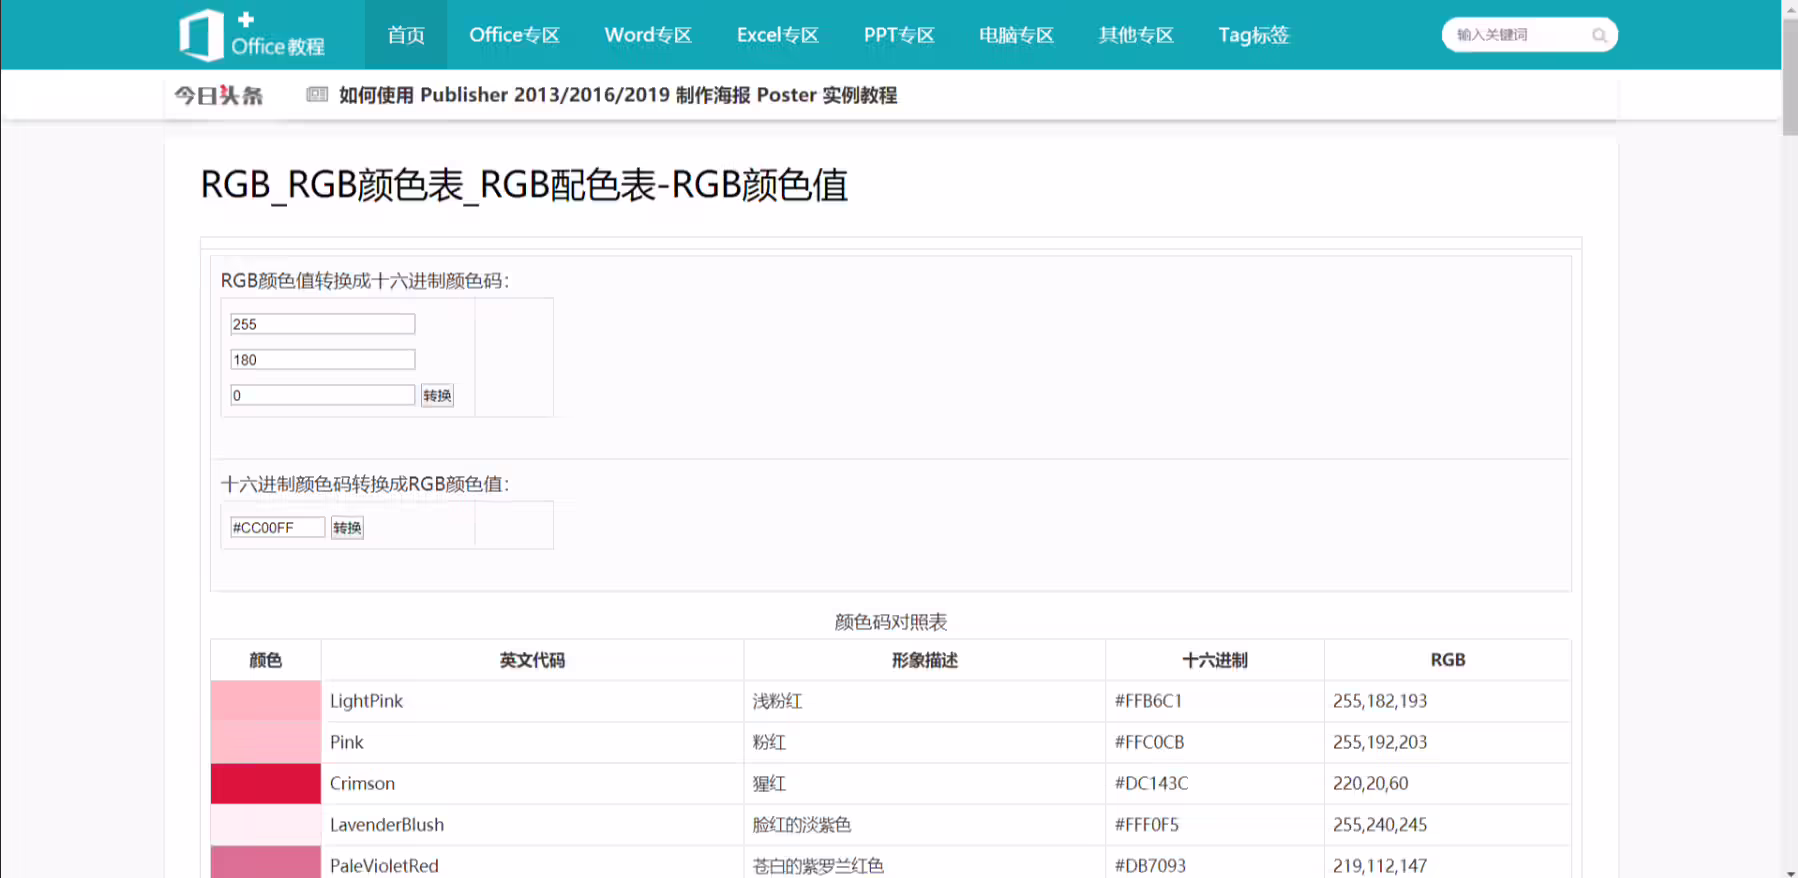Click 转换 button beside the hex field
1798x878 pixels.
tap(347, 527)
